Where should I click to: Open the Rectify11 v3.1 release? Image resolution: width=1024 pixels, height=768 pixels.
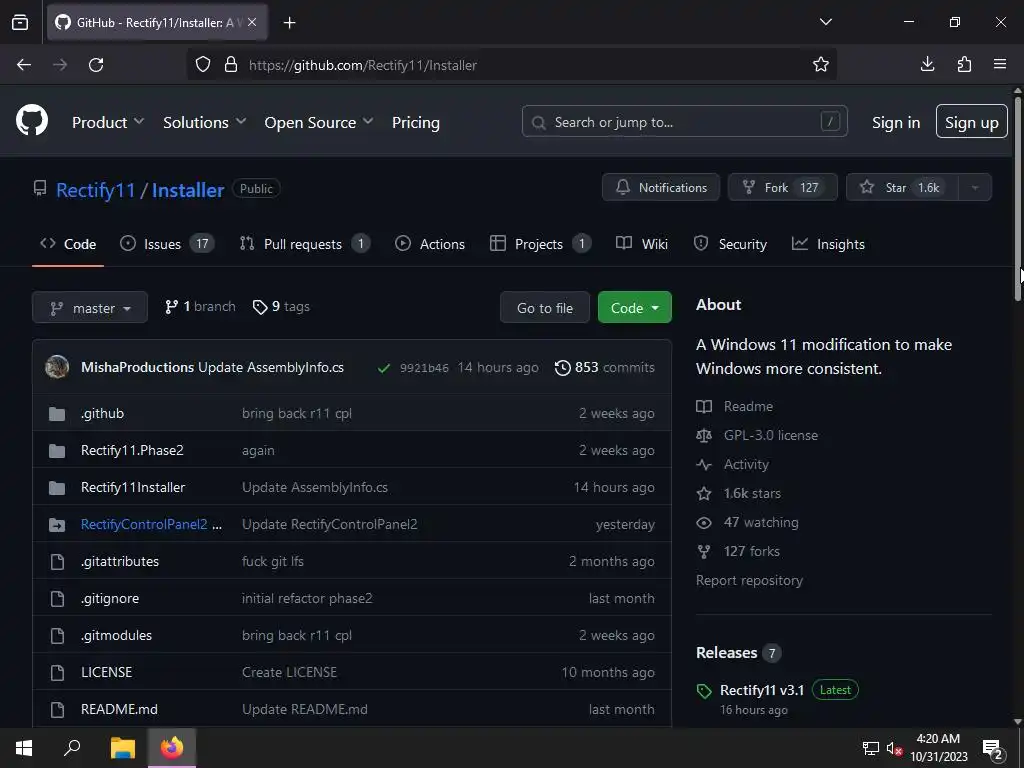coord(761,690)
